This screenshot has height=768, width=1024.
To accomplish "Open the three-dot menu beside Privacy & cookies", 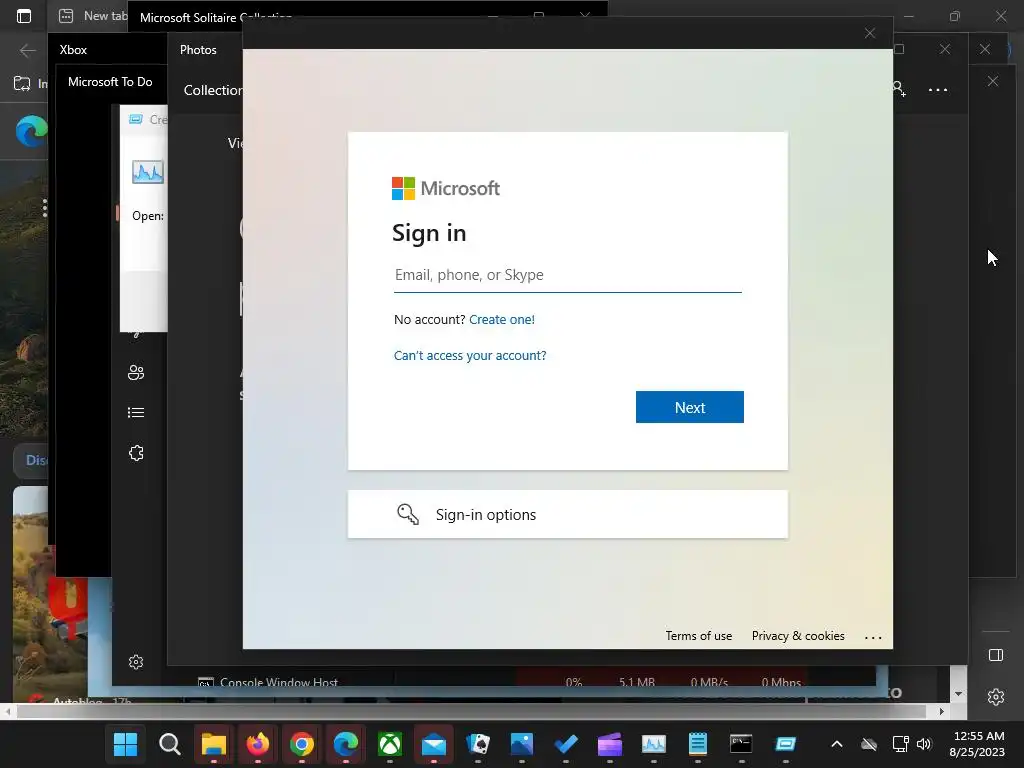I will (x=873, y=637).
